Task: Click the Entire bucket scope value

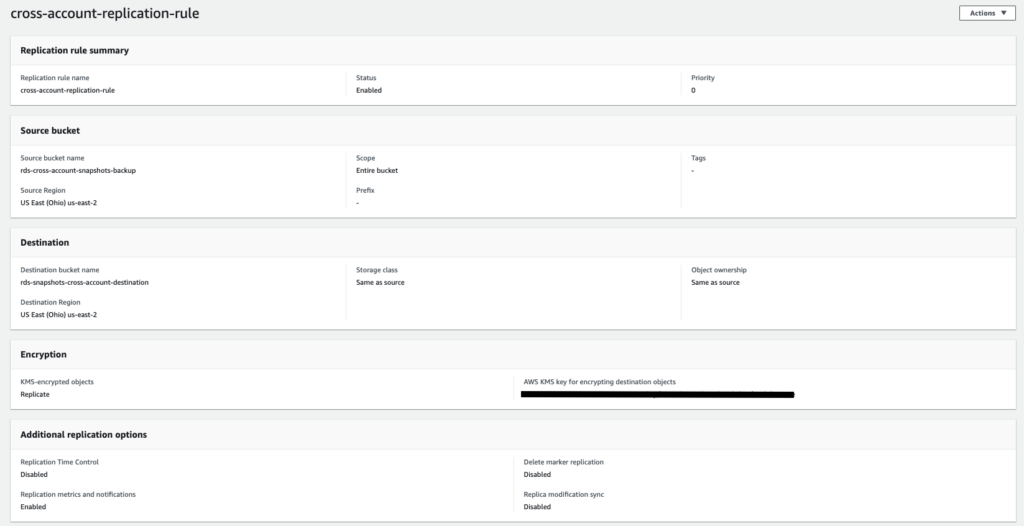Action: pos(377,170)
